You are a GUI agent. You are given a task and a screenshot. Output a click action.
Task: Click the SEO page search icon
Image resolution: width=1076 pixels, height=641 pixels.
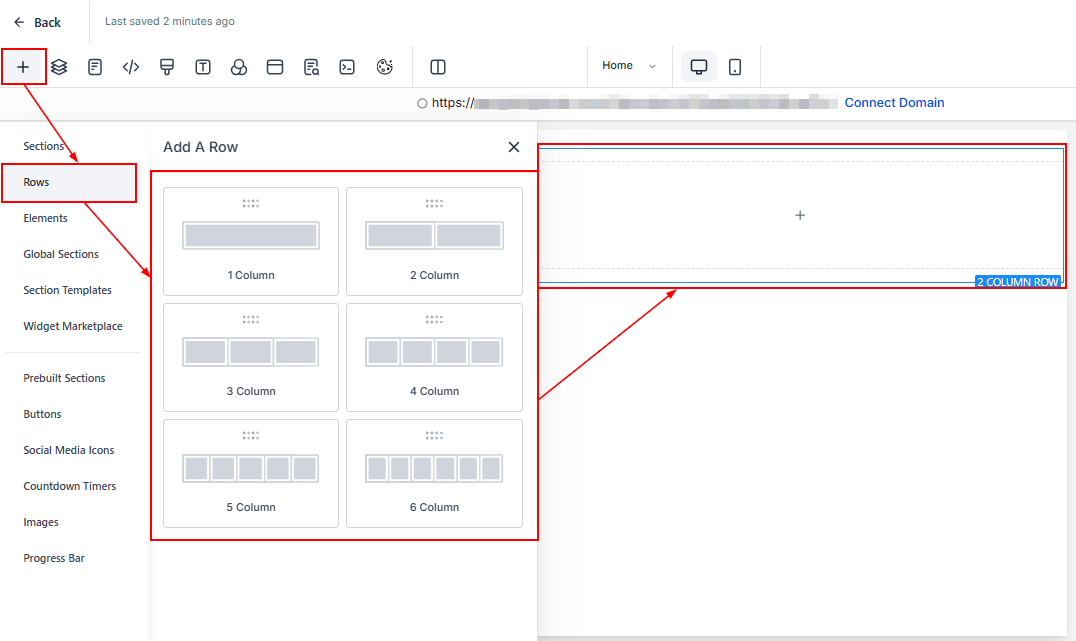[311, 67]
